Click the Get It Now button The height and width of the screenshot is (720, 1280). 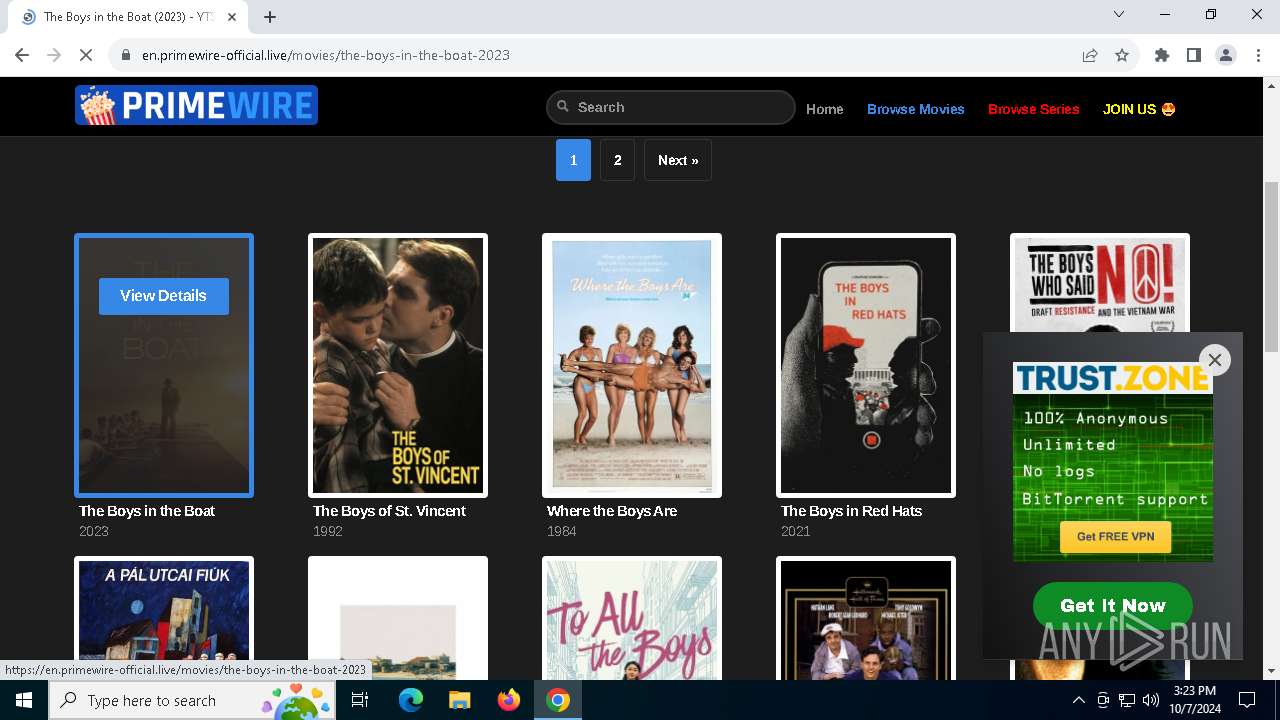(1113, 605)
